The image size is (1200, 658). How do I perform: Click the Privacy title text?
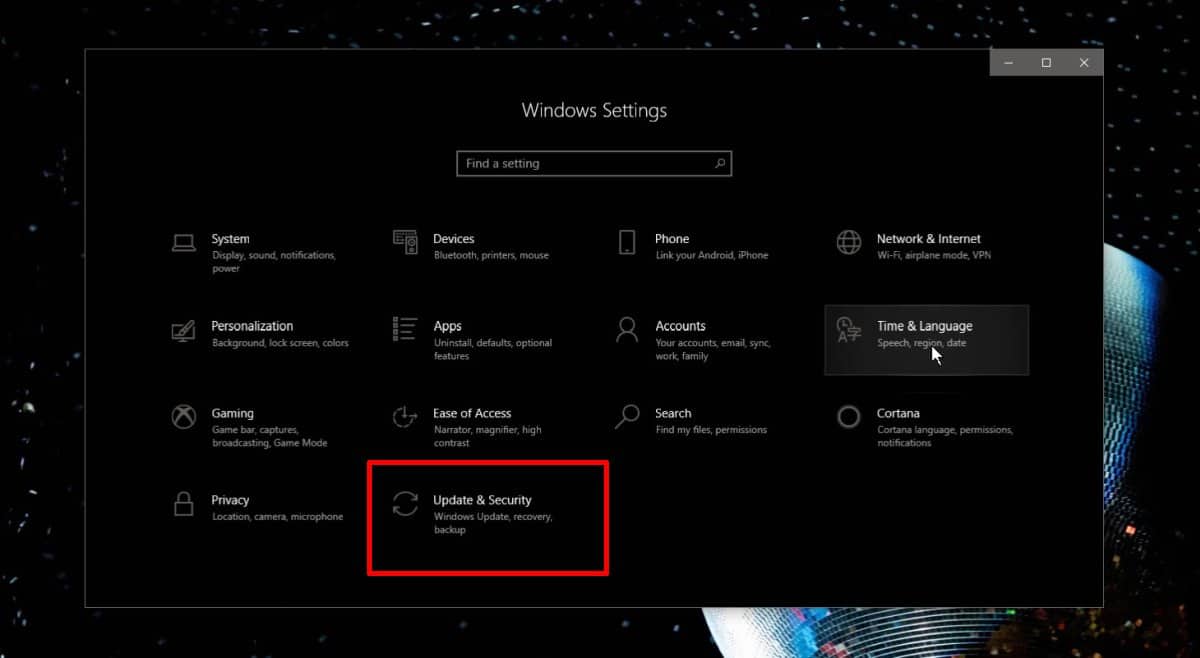[x=230, y=500]
